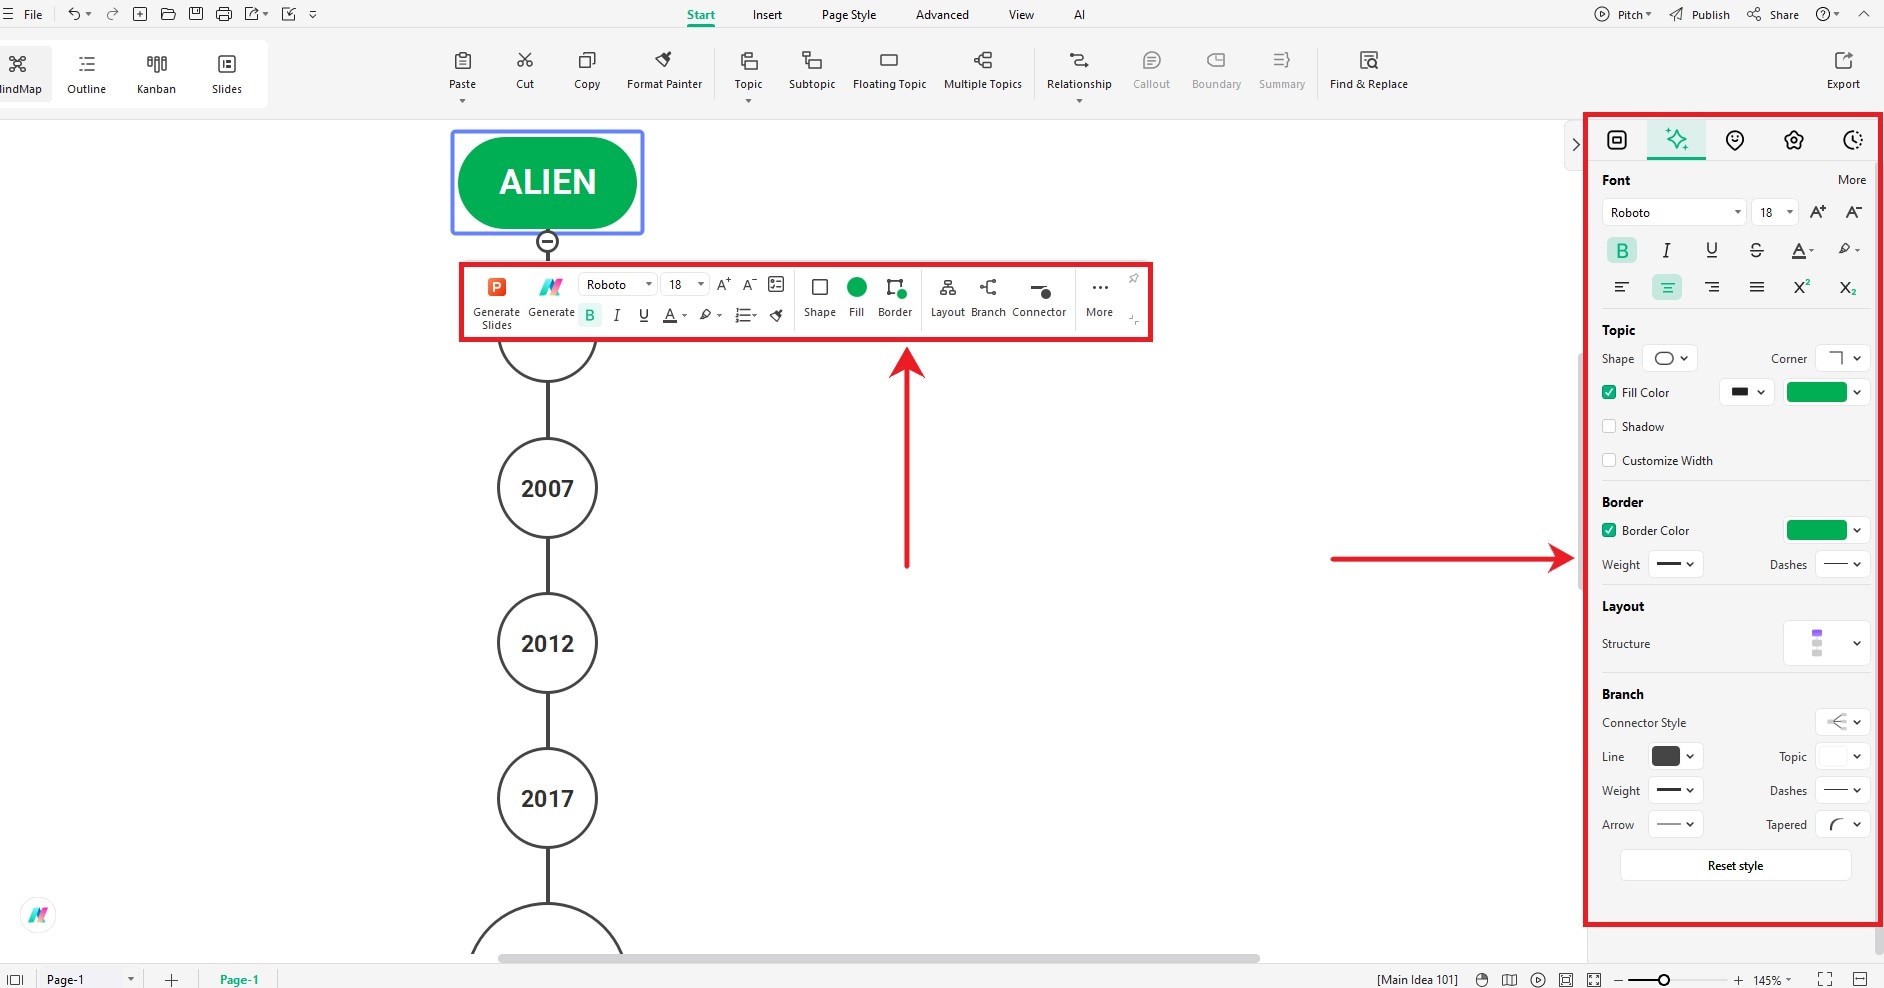
Task: Open the AI ribbon tab
Action: pos(1079,15)
